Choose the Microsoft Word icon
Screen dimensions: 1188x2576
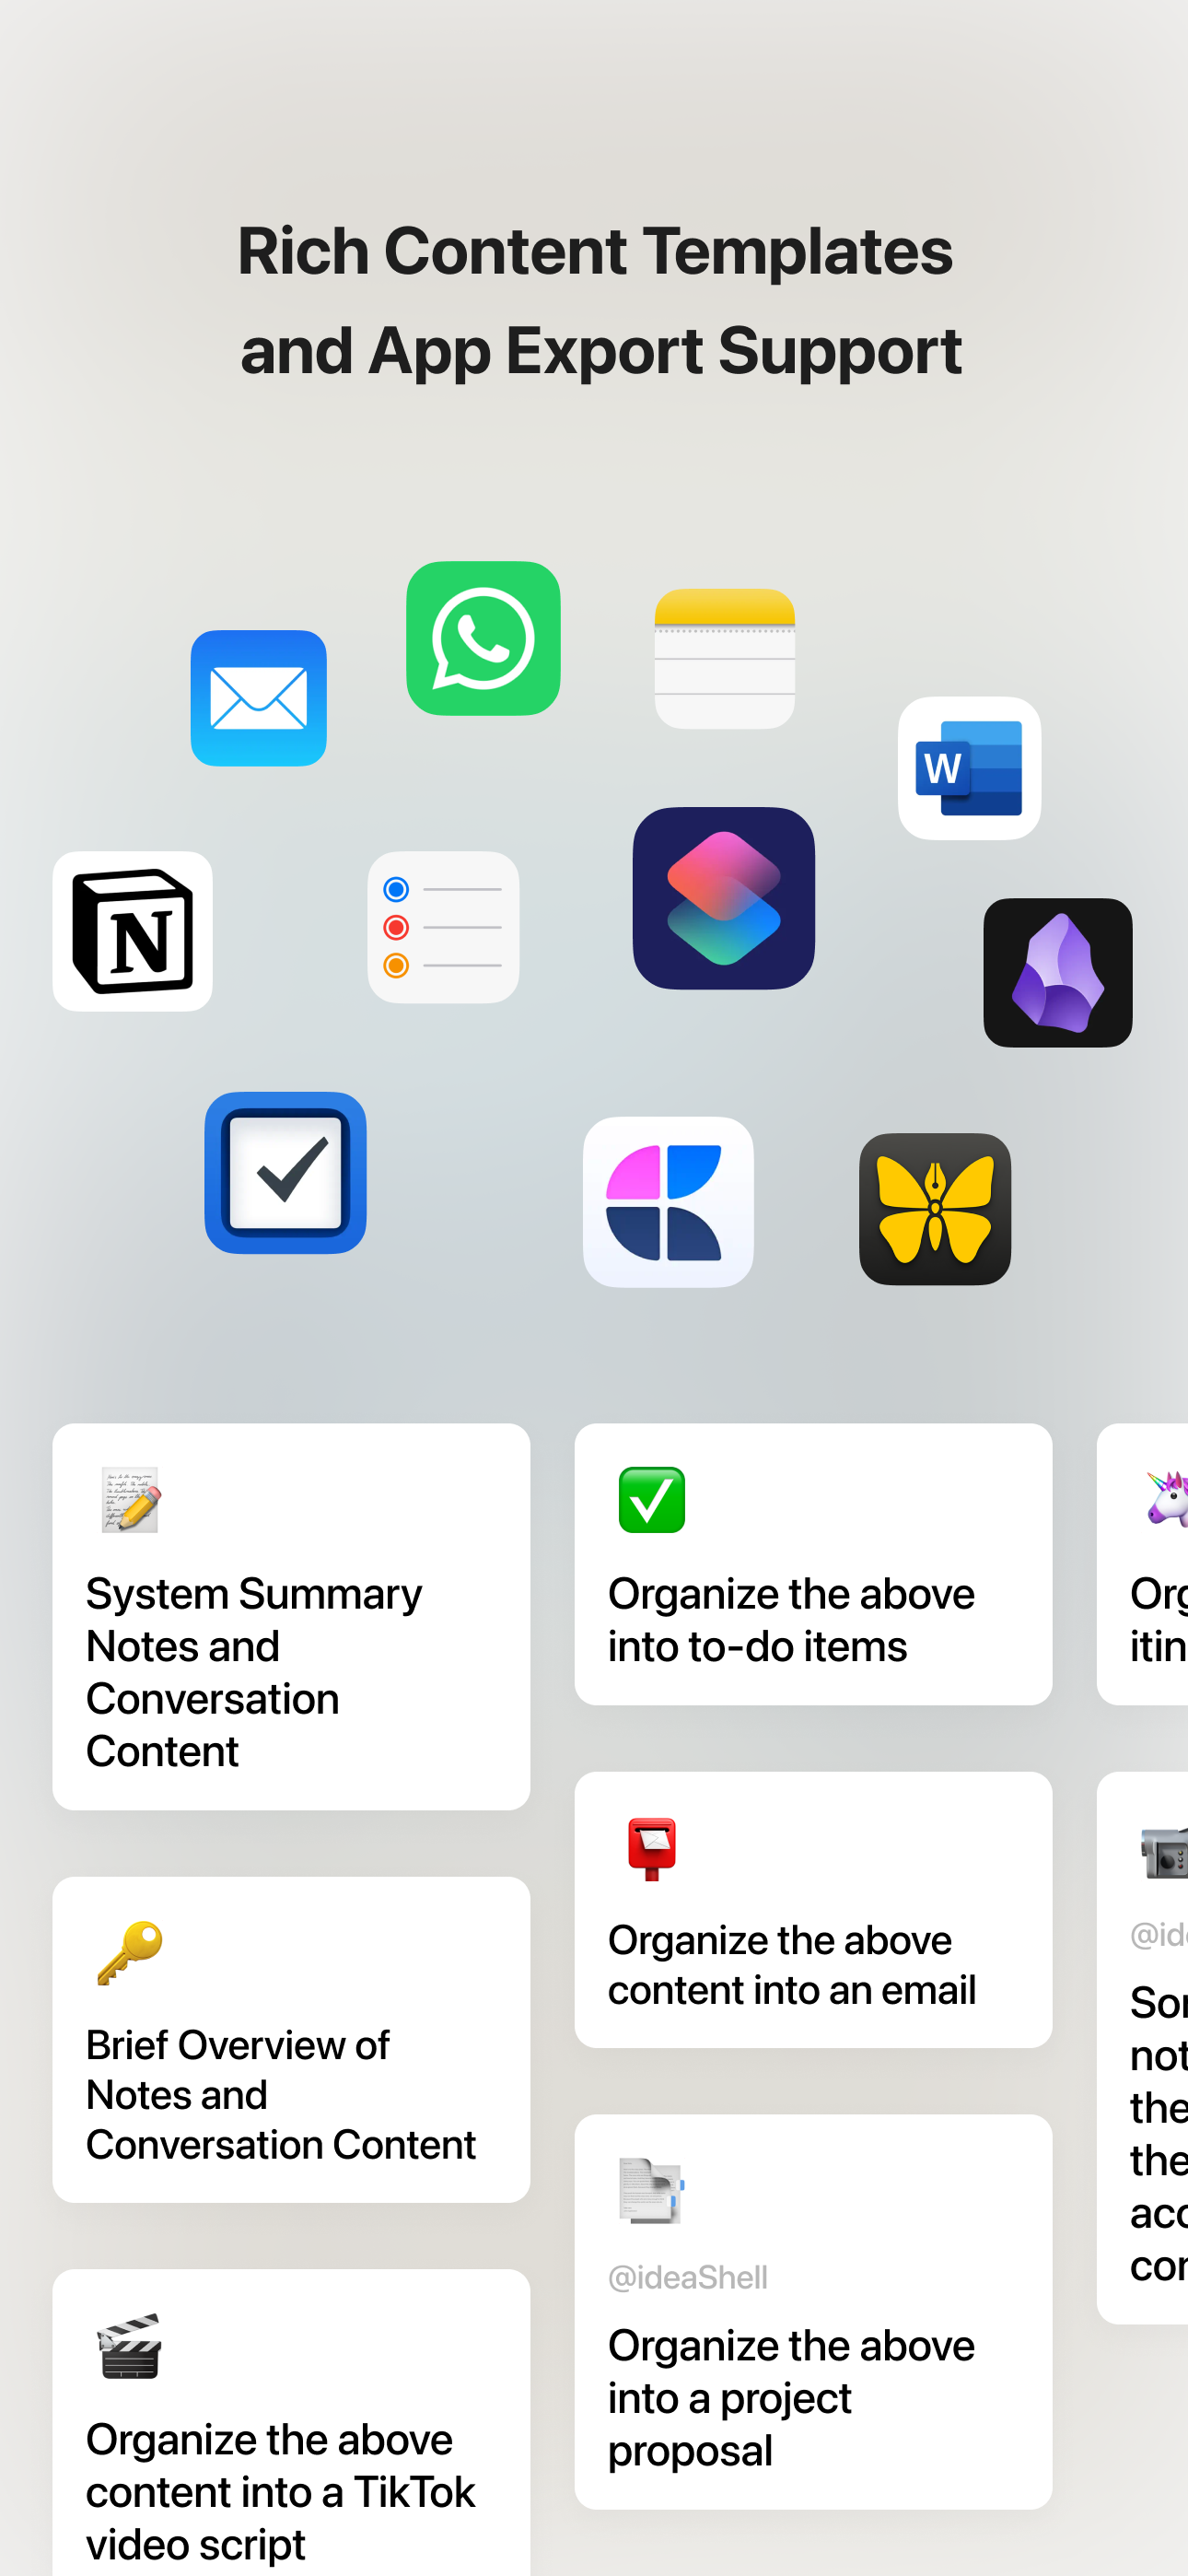[x=969, y=768]
